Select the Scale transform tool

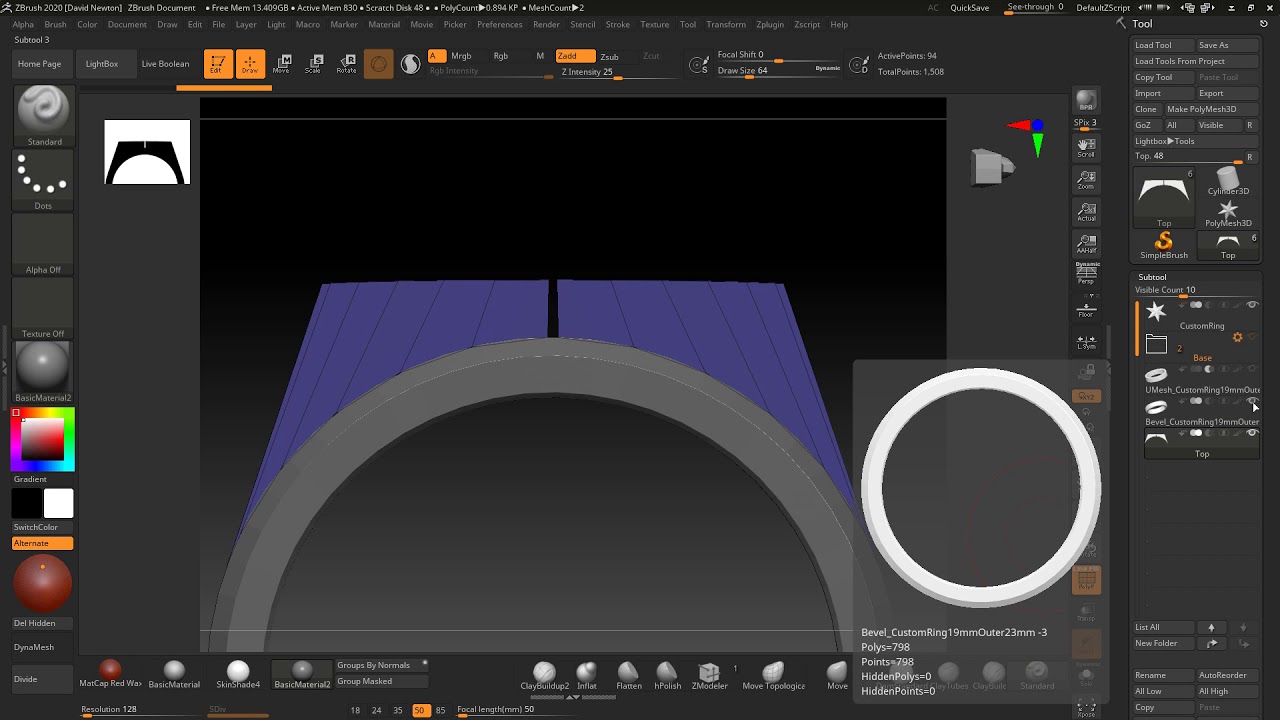314,64
